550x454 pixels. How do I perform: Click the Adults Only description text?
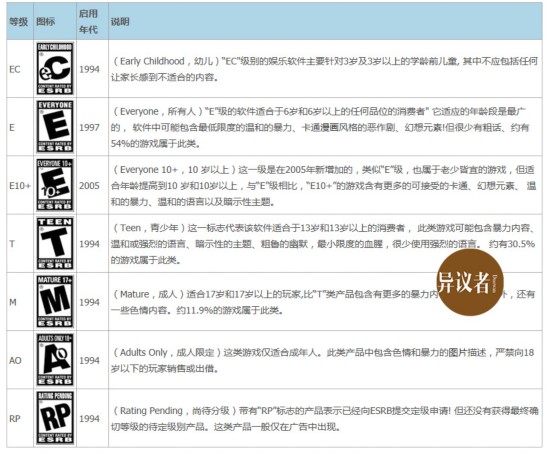point(323,360)
